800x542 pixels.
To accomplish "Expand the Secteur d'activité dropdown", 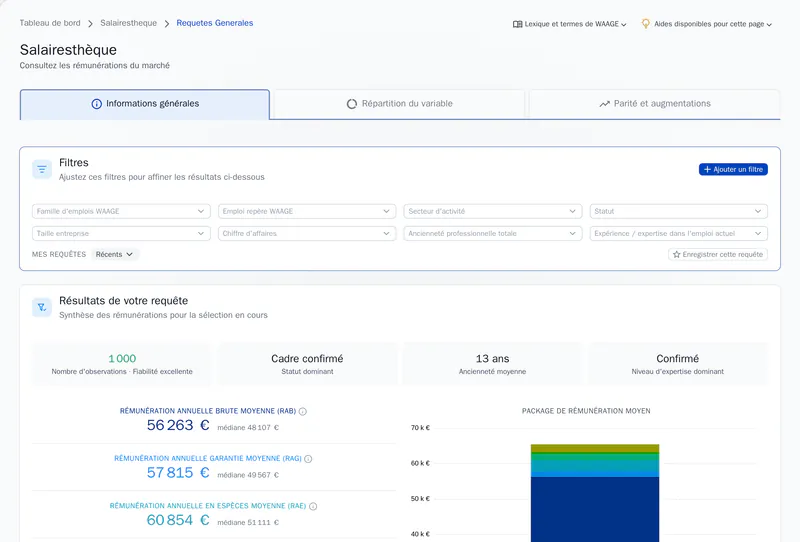I will click(492, 211).
